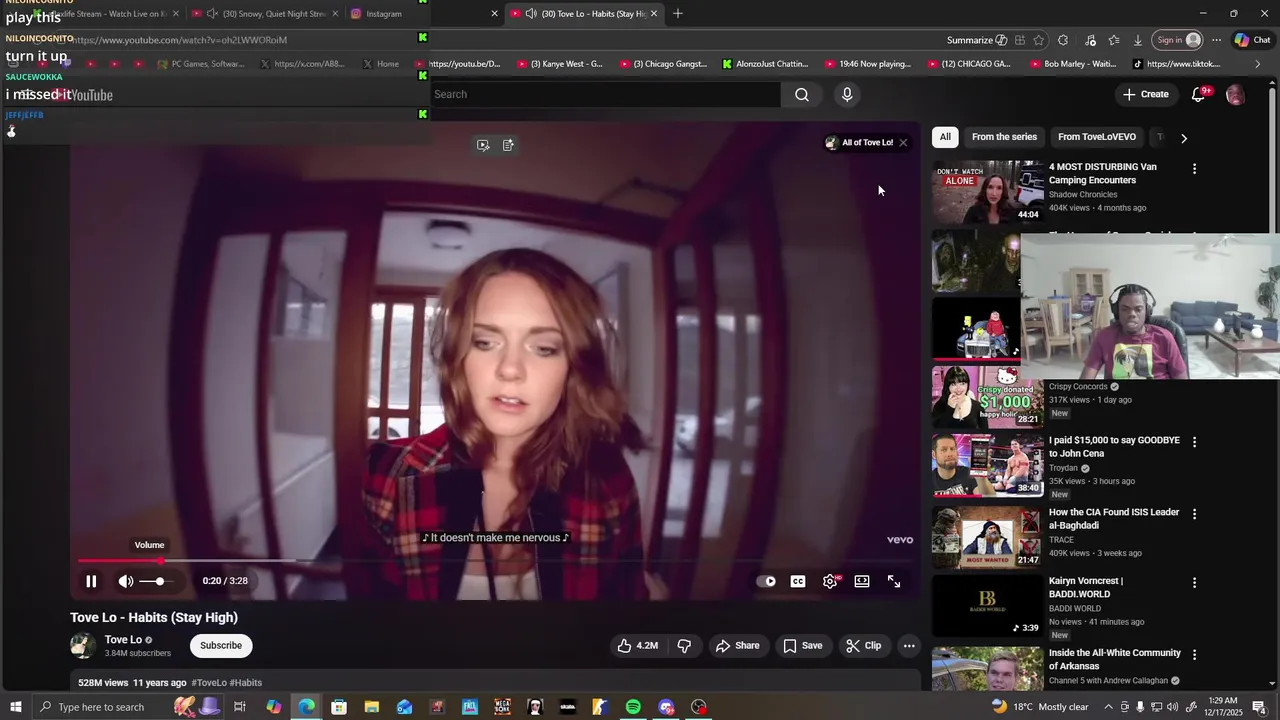The height and width of the screenshot is (720, 1280).
Task: Open Spotify from the taskbar
Action: 633,707
